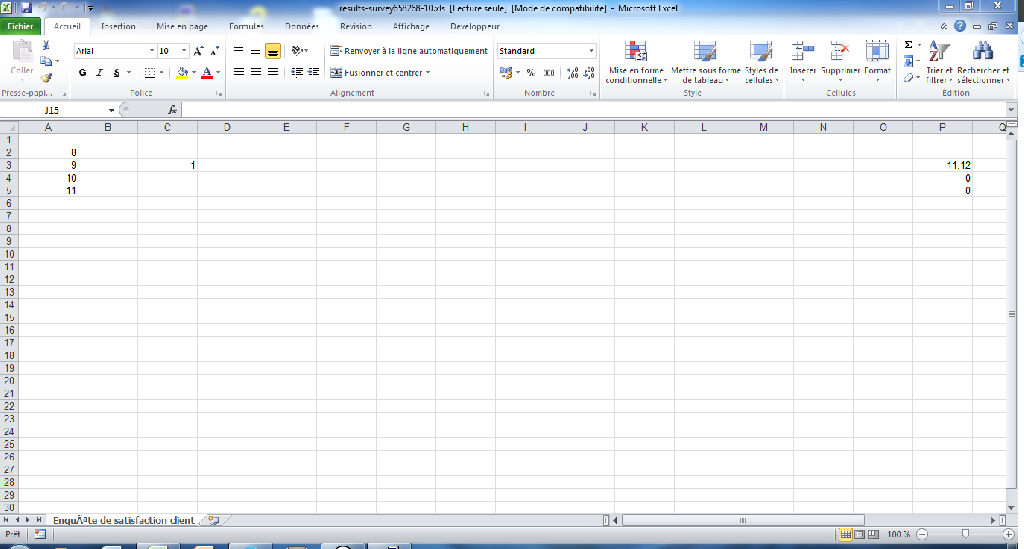Screen dimensions: 1024x549
Task: Open the Données ribbon tab
Action: (301, 27)
